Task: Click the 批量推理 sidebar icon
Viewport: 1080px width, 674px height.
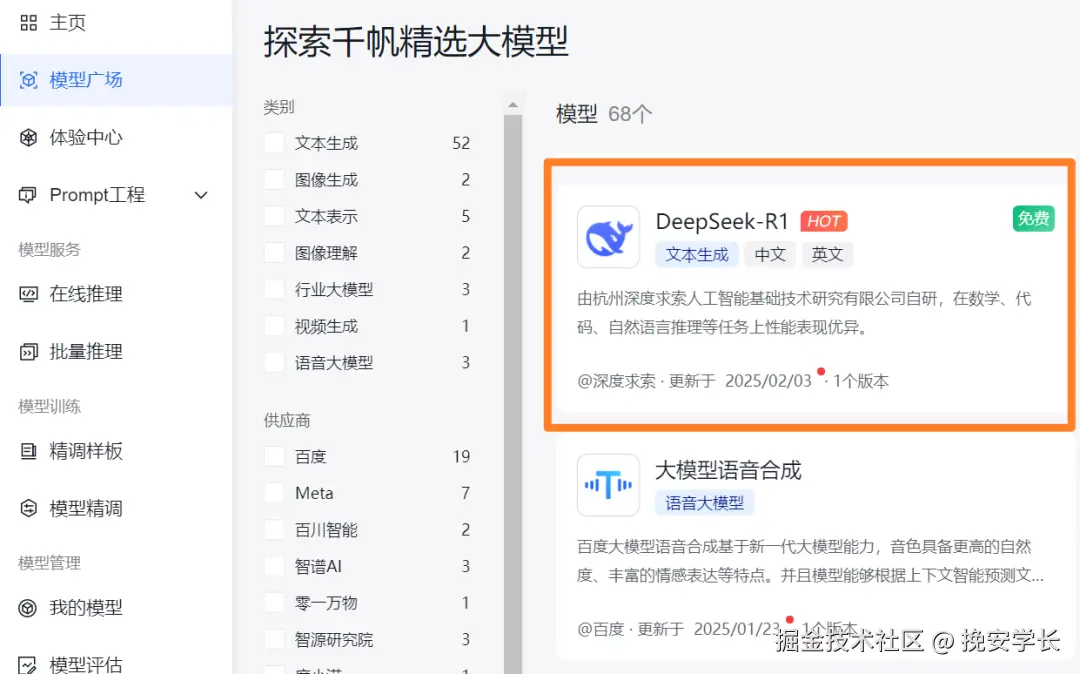Action: point(28,352)
